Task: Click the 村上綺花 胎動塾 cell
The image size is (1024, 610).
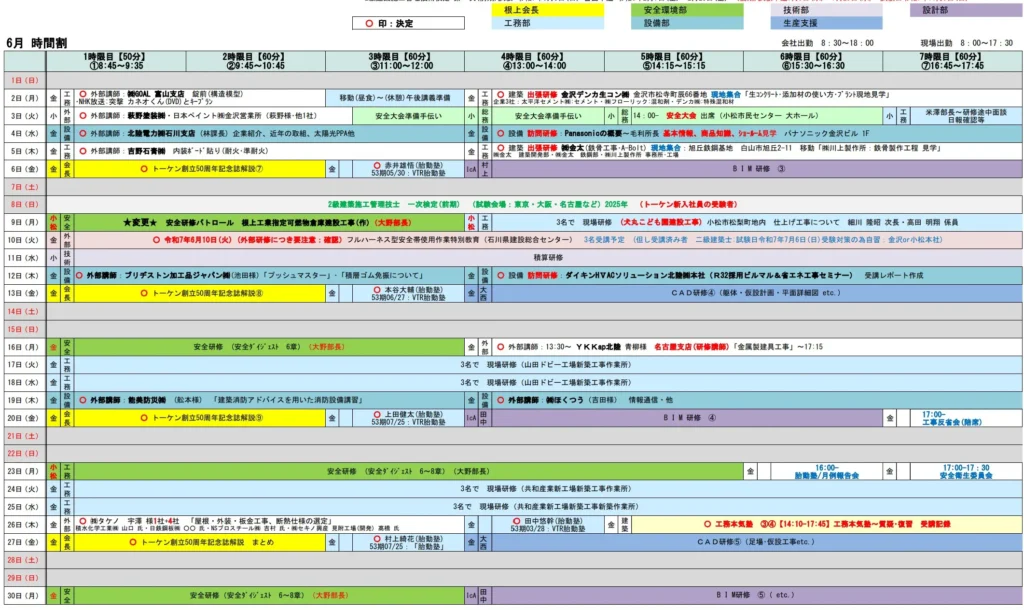Action: pyautogui.click(x=408, y=542)
